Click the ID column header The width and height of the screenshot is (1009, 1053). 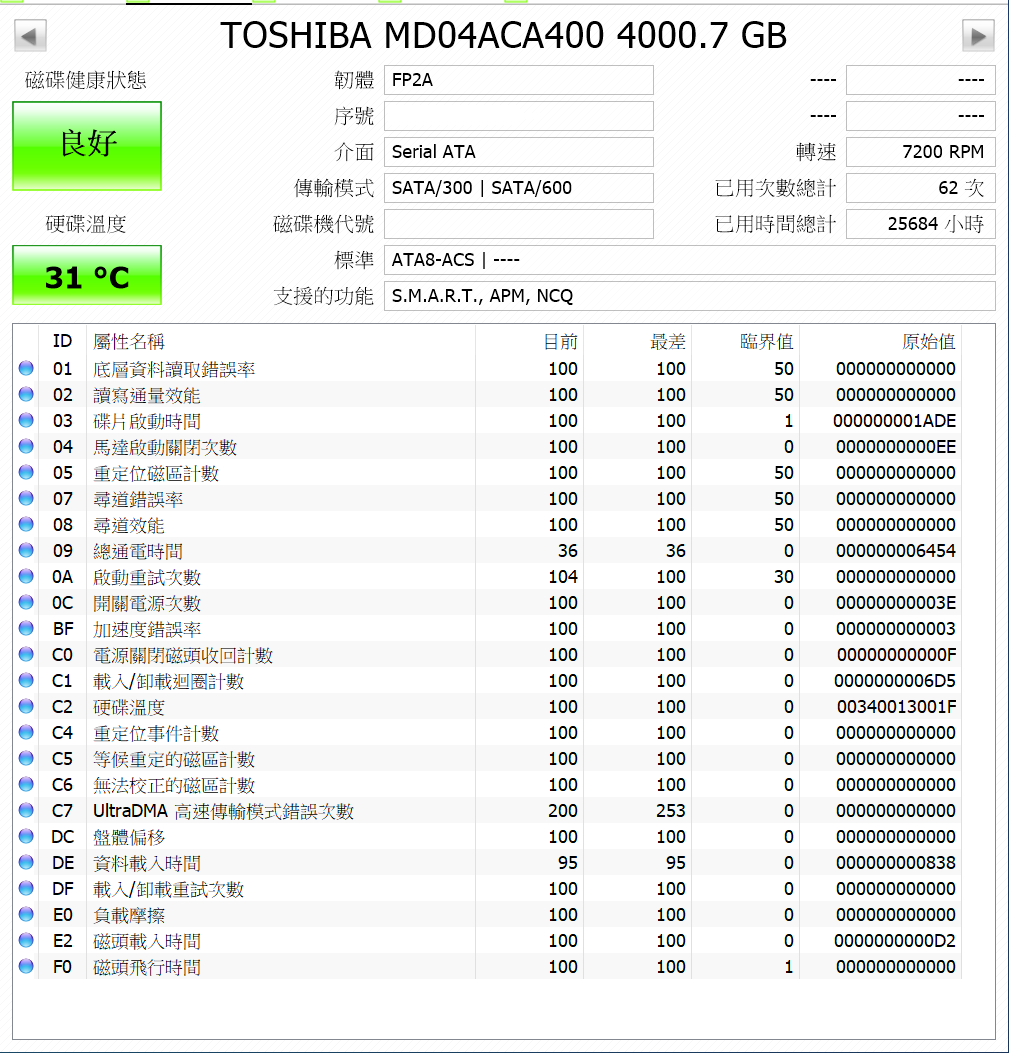point(62,342)
